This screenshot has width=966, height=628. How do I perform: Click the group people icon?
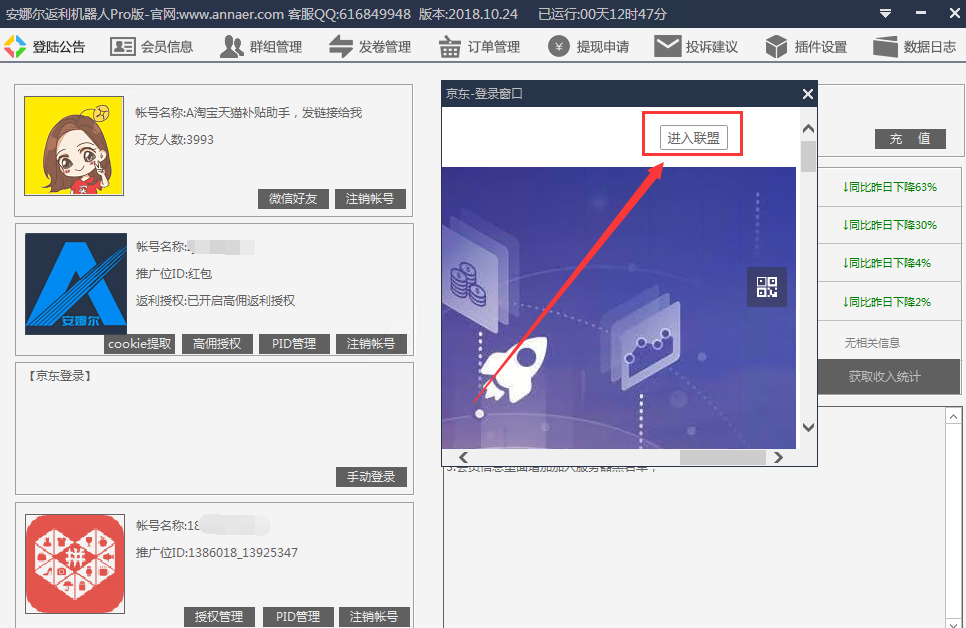pyautogui.click(x=232, y=47)
